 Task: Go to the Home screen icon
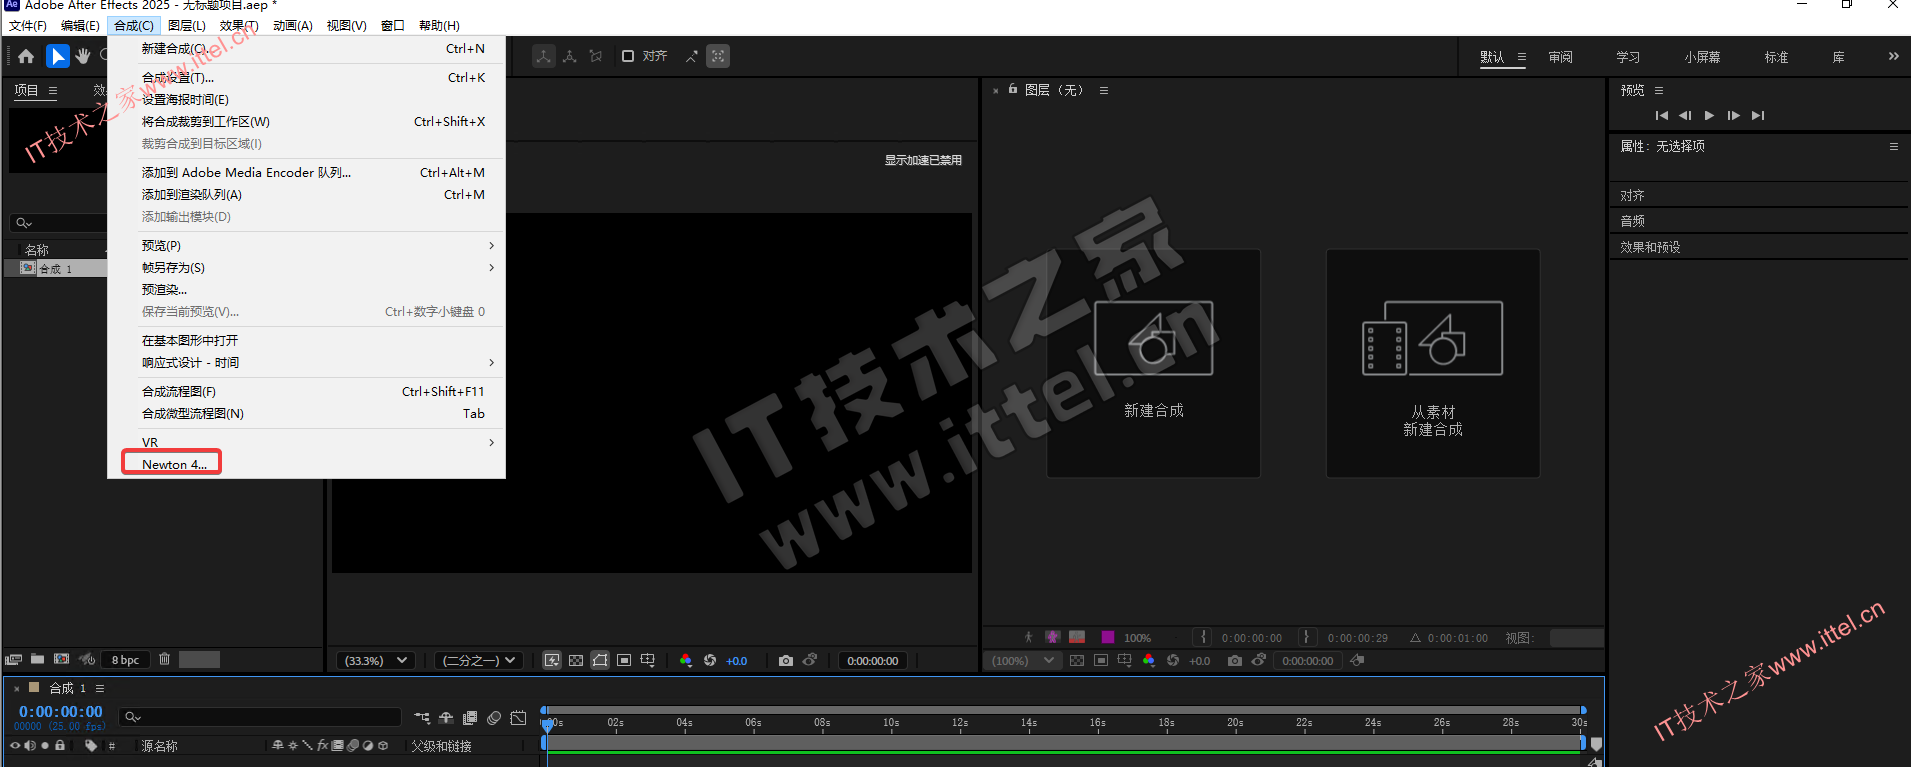point(26,57)
